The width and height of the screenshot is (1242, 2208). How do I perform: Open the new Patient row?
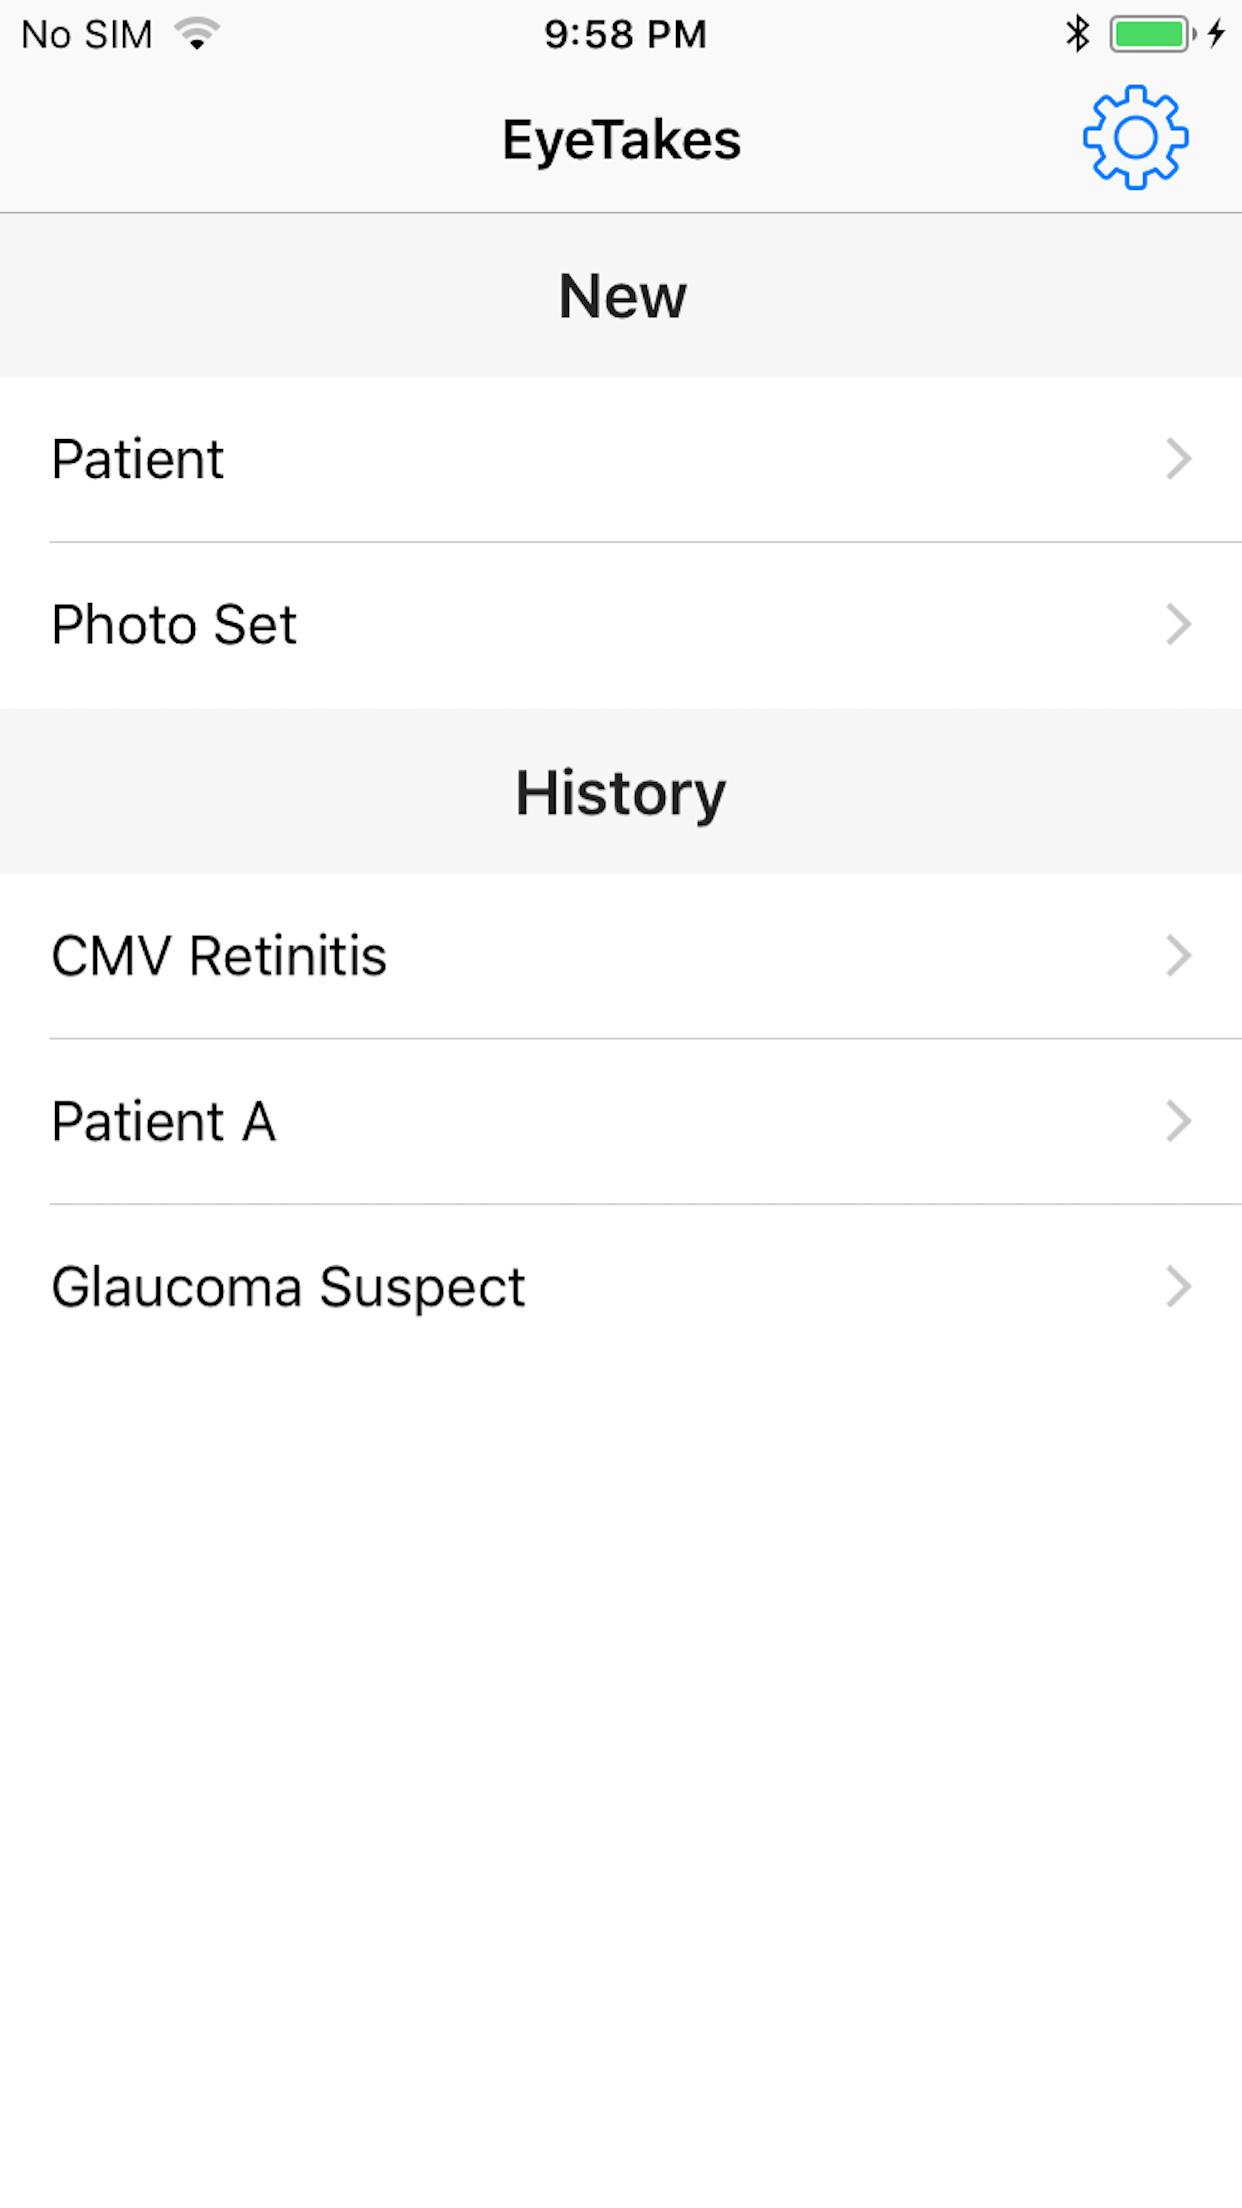(621, 460)
